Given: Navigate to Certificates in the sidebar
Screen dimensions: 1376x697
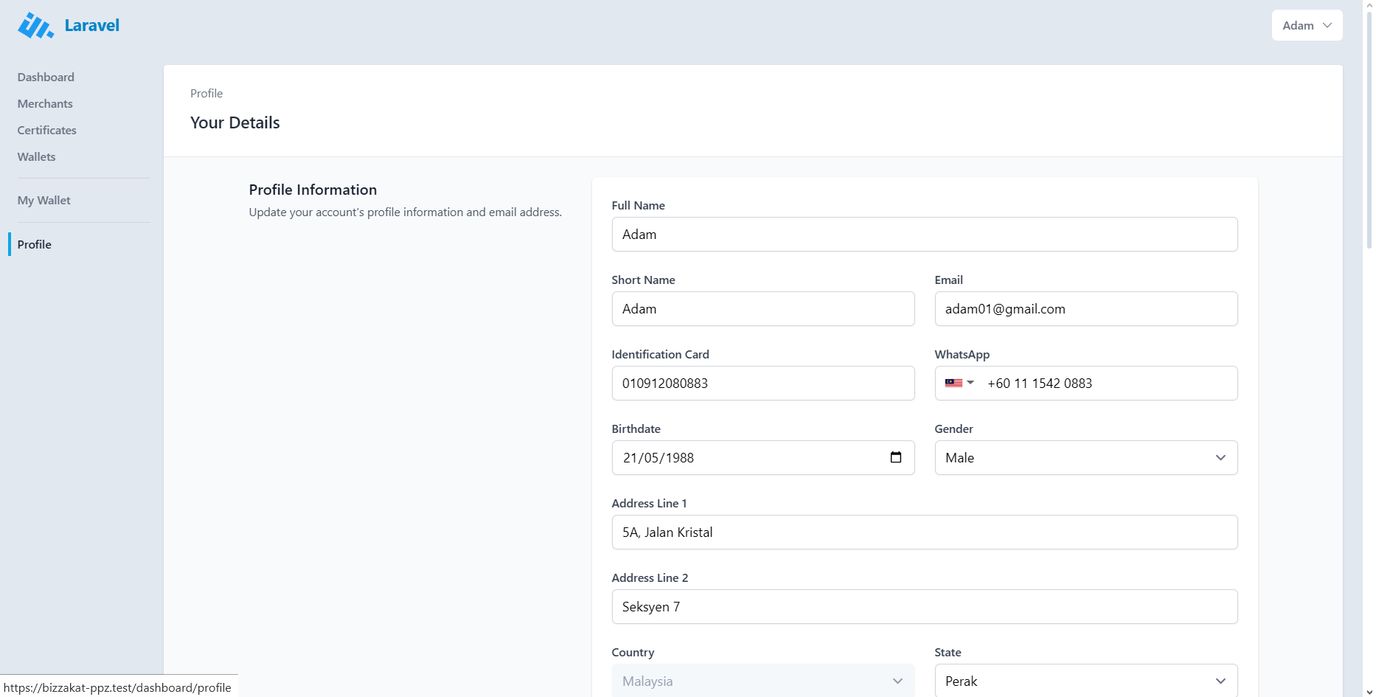Looking at the screenshot, I should (x=46, y=129).
